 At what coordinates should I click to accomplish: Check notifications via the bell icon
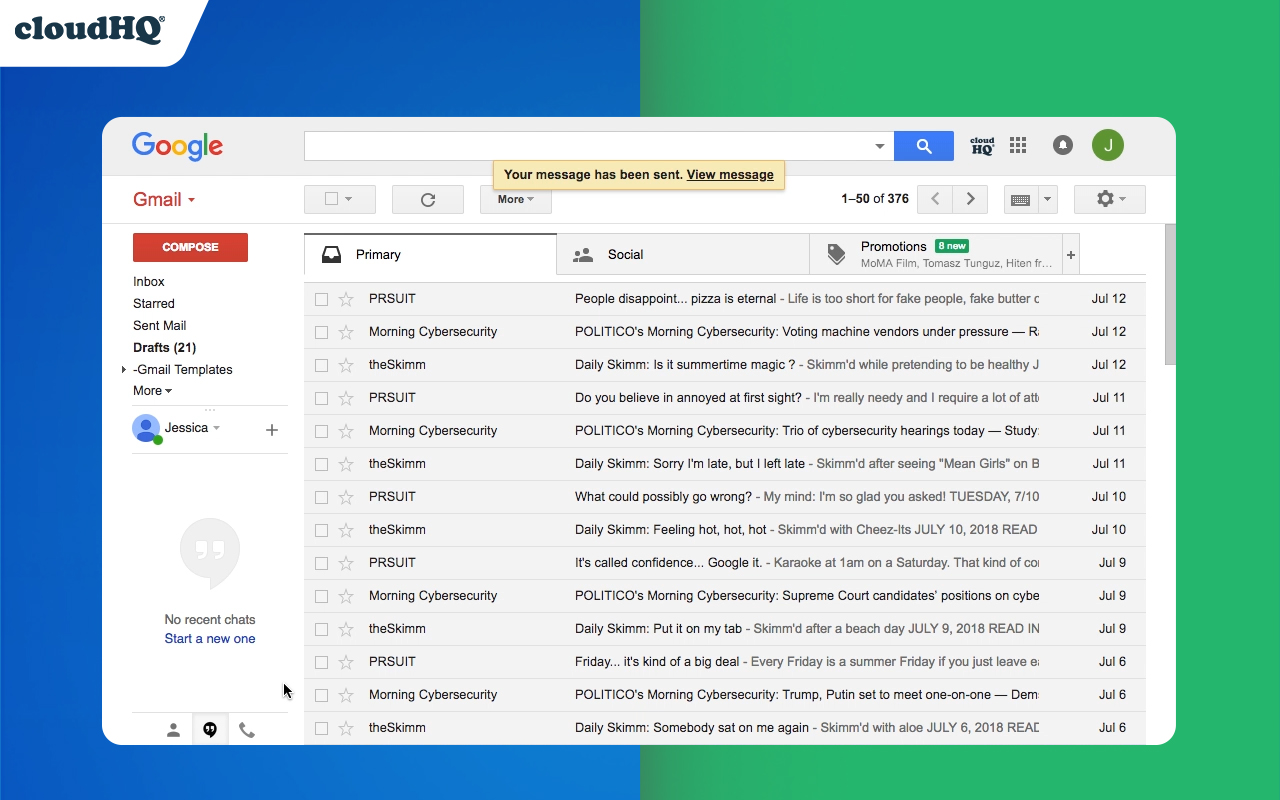tap(1062, 145)
